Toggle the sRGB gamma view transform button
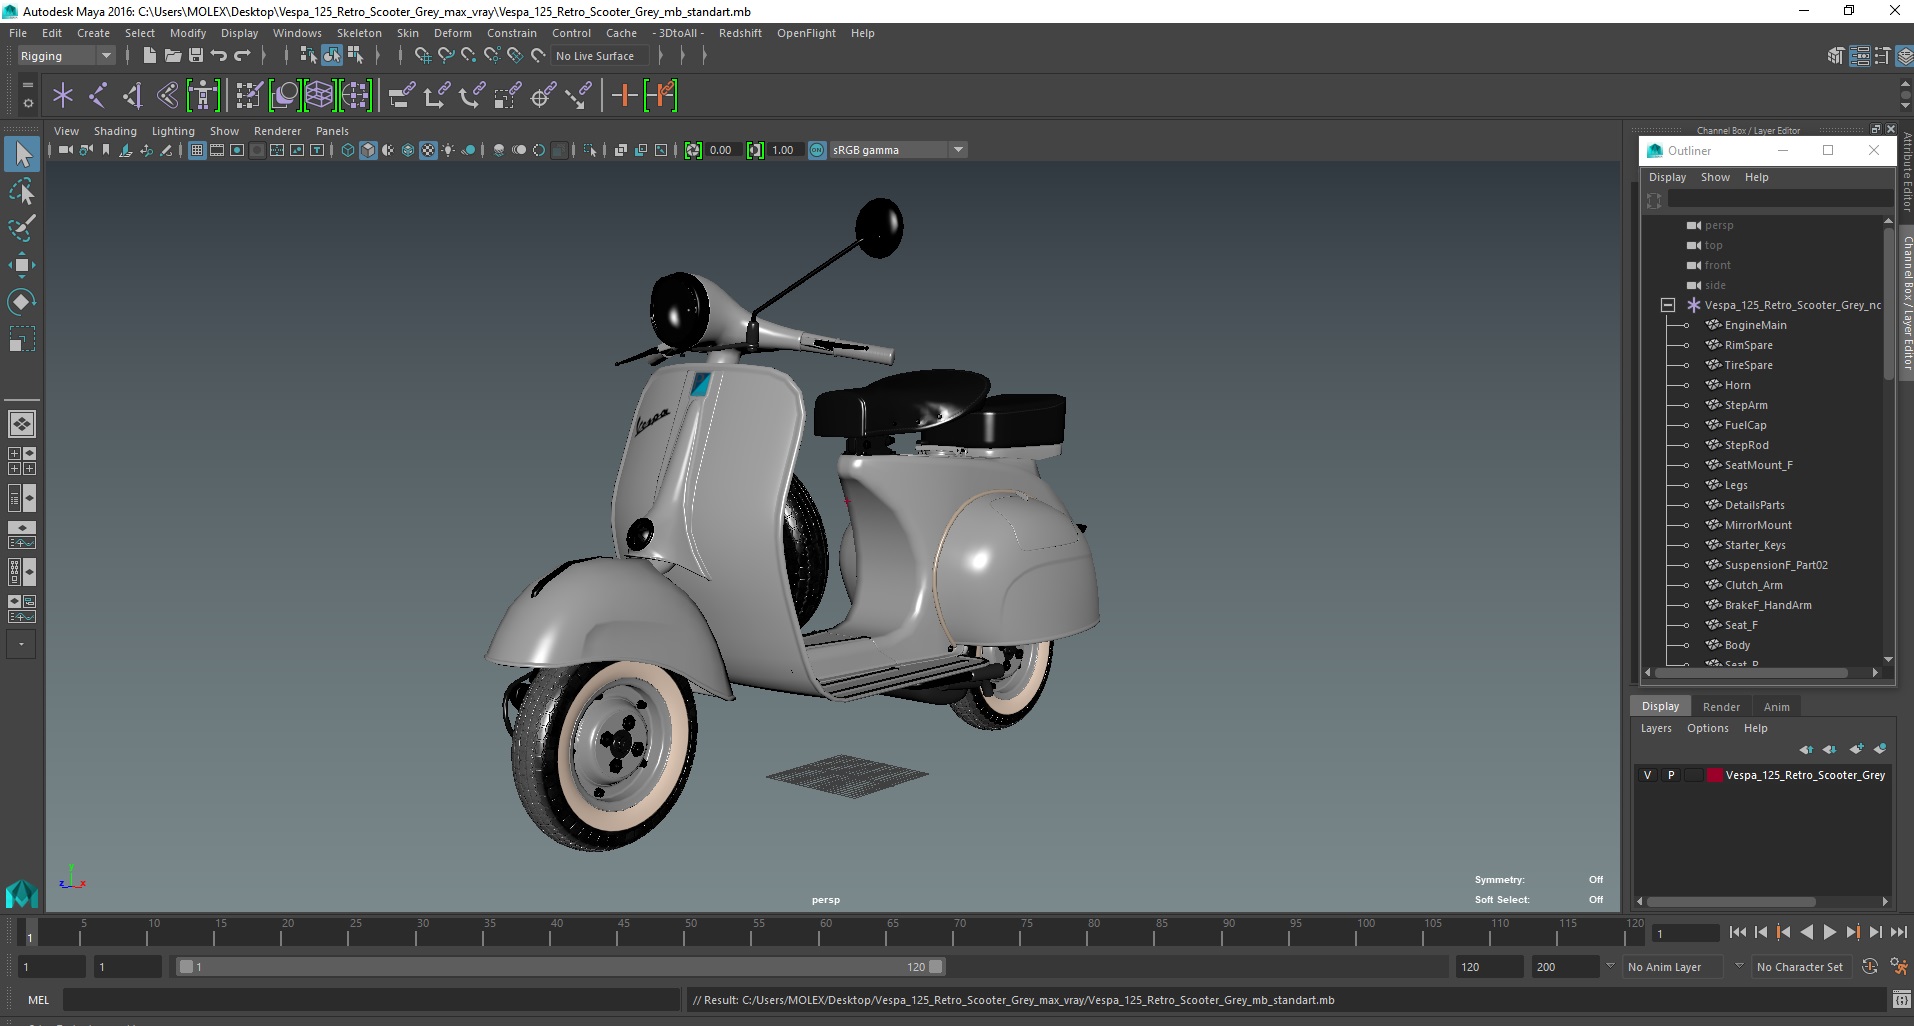Screen dimensions: 1914x1026 [817, 150]
